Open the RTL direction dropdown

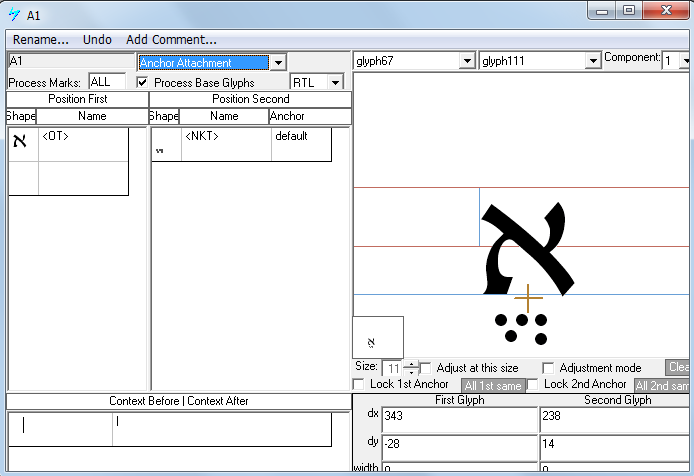pyautogui.click(x=335, y=82)
